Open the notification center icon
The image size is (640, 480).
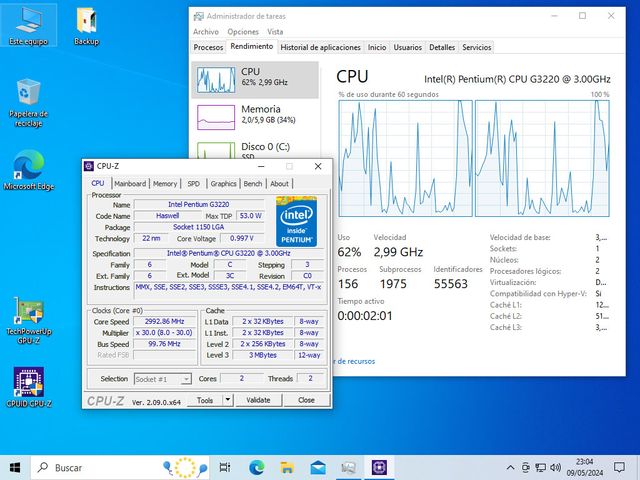click(x=619, y=467)
